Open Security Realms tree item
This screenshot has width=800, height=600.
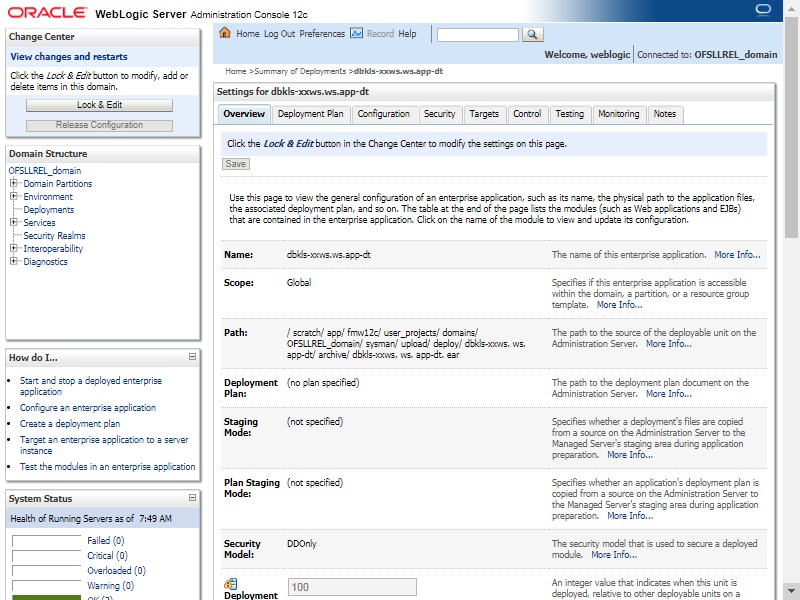[x=54, y=236]
